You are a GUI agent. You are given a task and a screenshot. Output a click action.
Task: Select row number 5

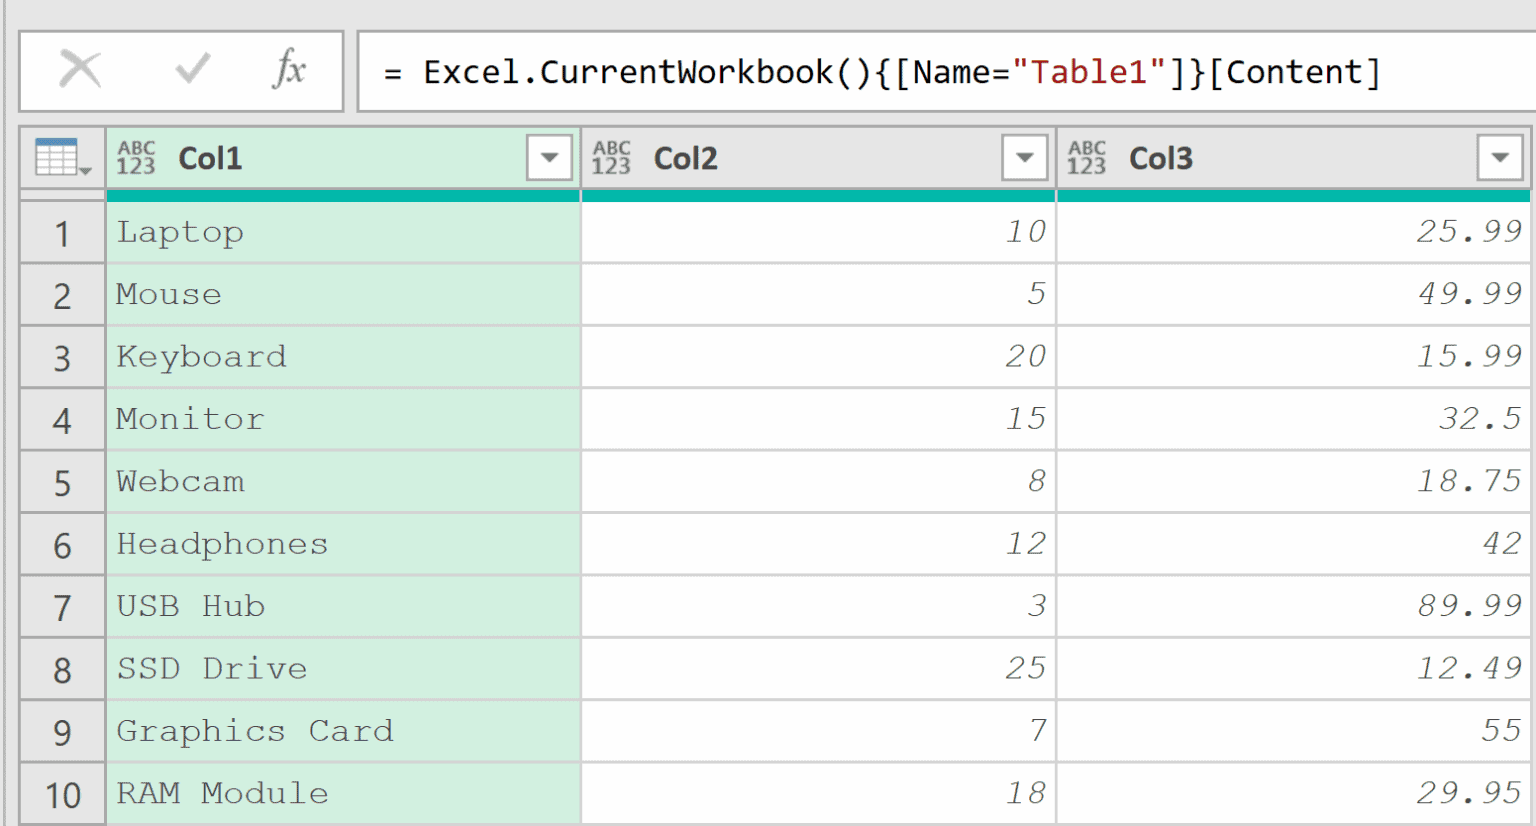(x=62, y=481)
